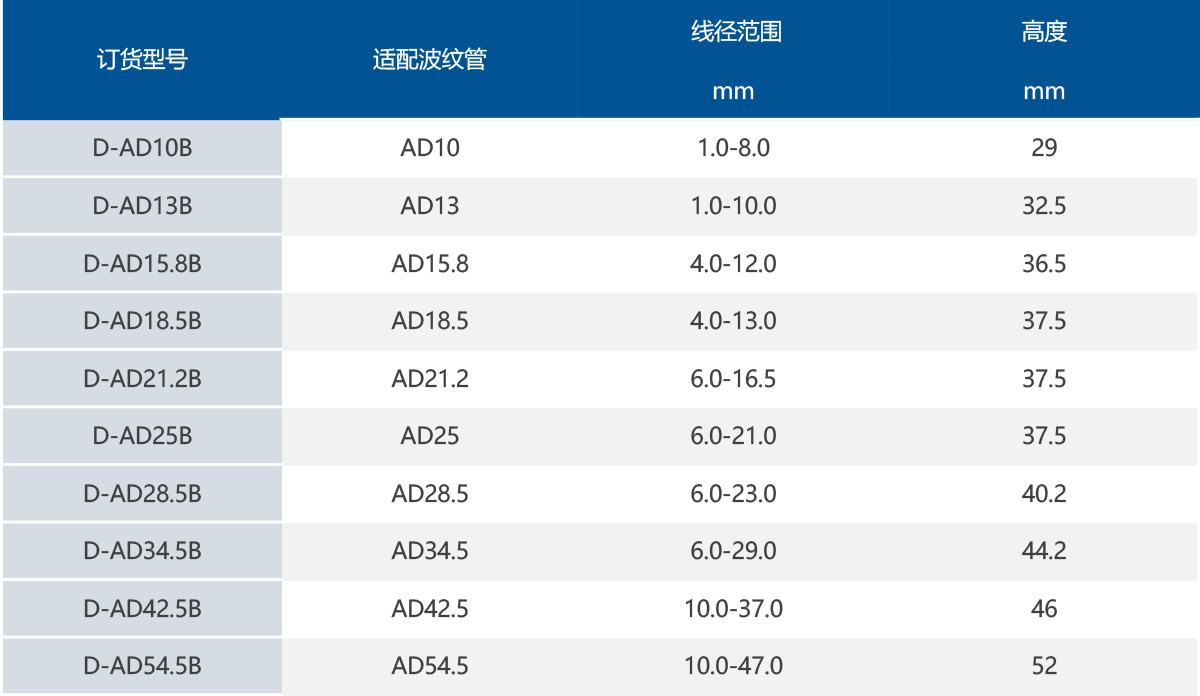
Task: Click the AD34.5 conduit cell
Action: pyautogui.click(x=430, y=551)
